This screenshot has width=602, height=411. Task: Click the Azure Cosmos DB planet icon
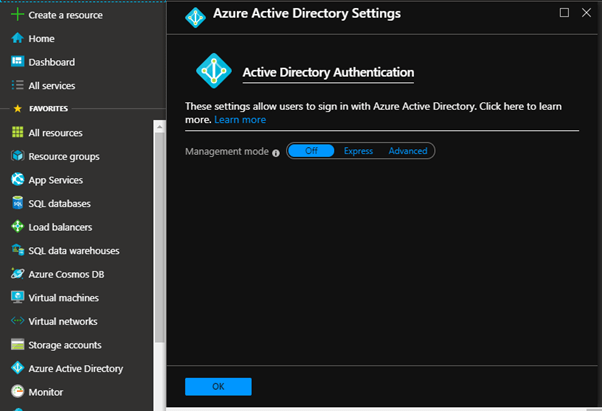pyautogui.click(x=17, y=274)
